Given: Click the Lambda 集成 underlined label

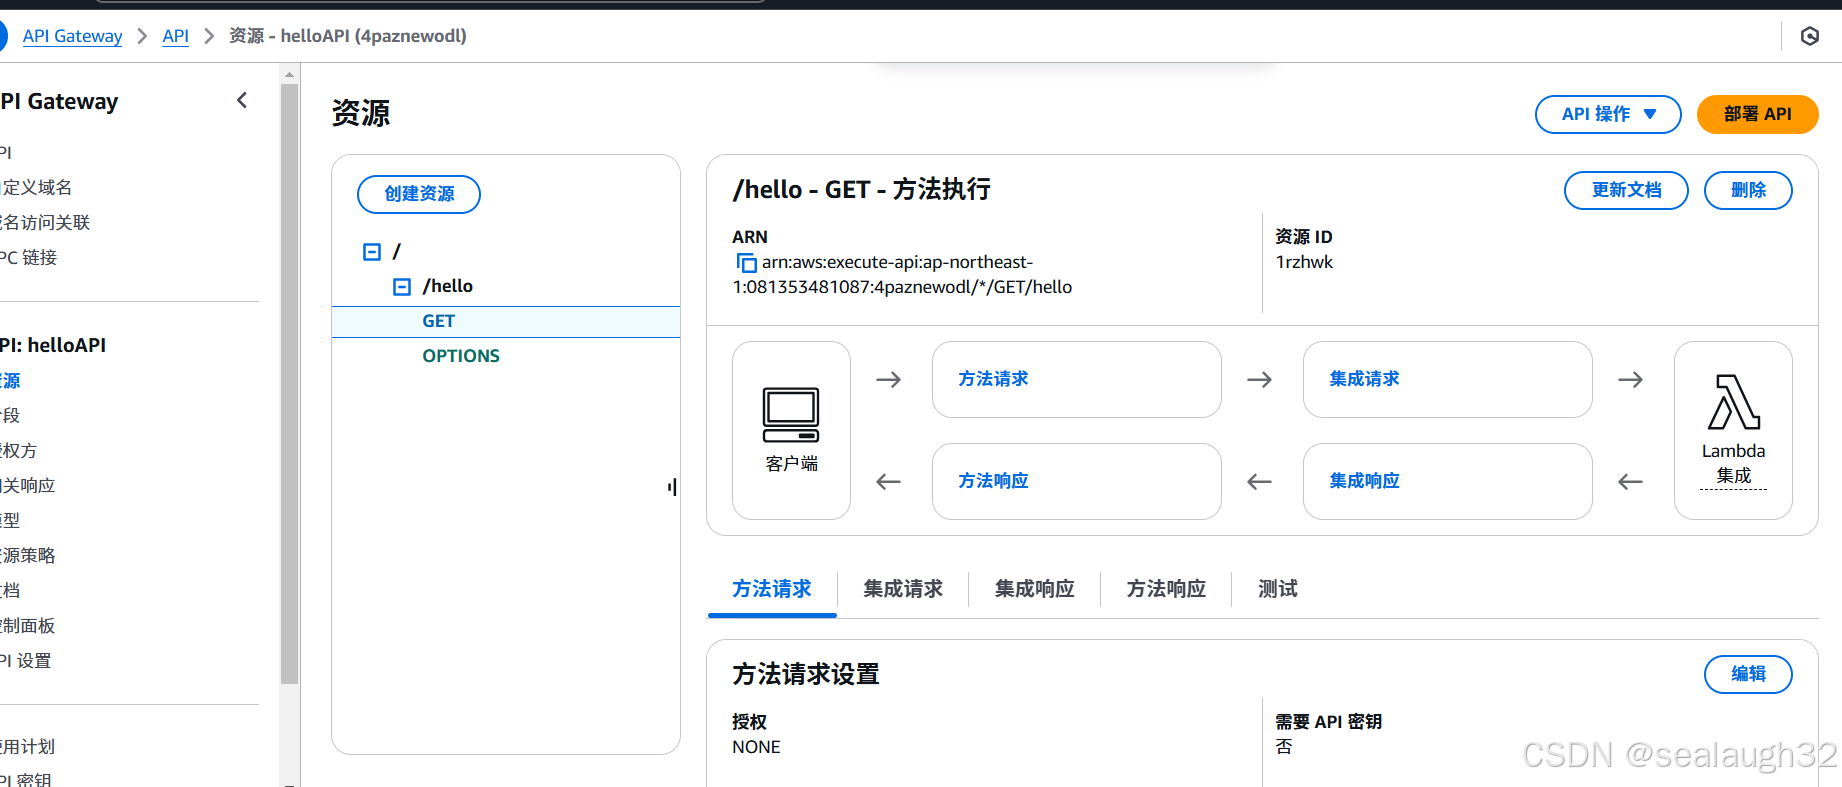Looking at the screenshot, I should [x=1733, y=463].
